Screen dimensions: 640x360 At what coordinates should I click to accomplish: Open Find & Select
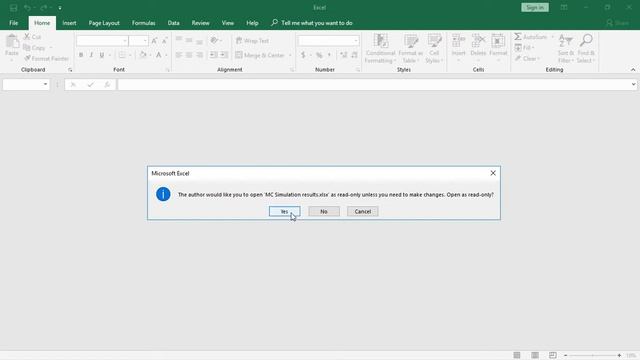(x=586, y=49)
